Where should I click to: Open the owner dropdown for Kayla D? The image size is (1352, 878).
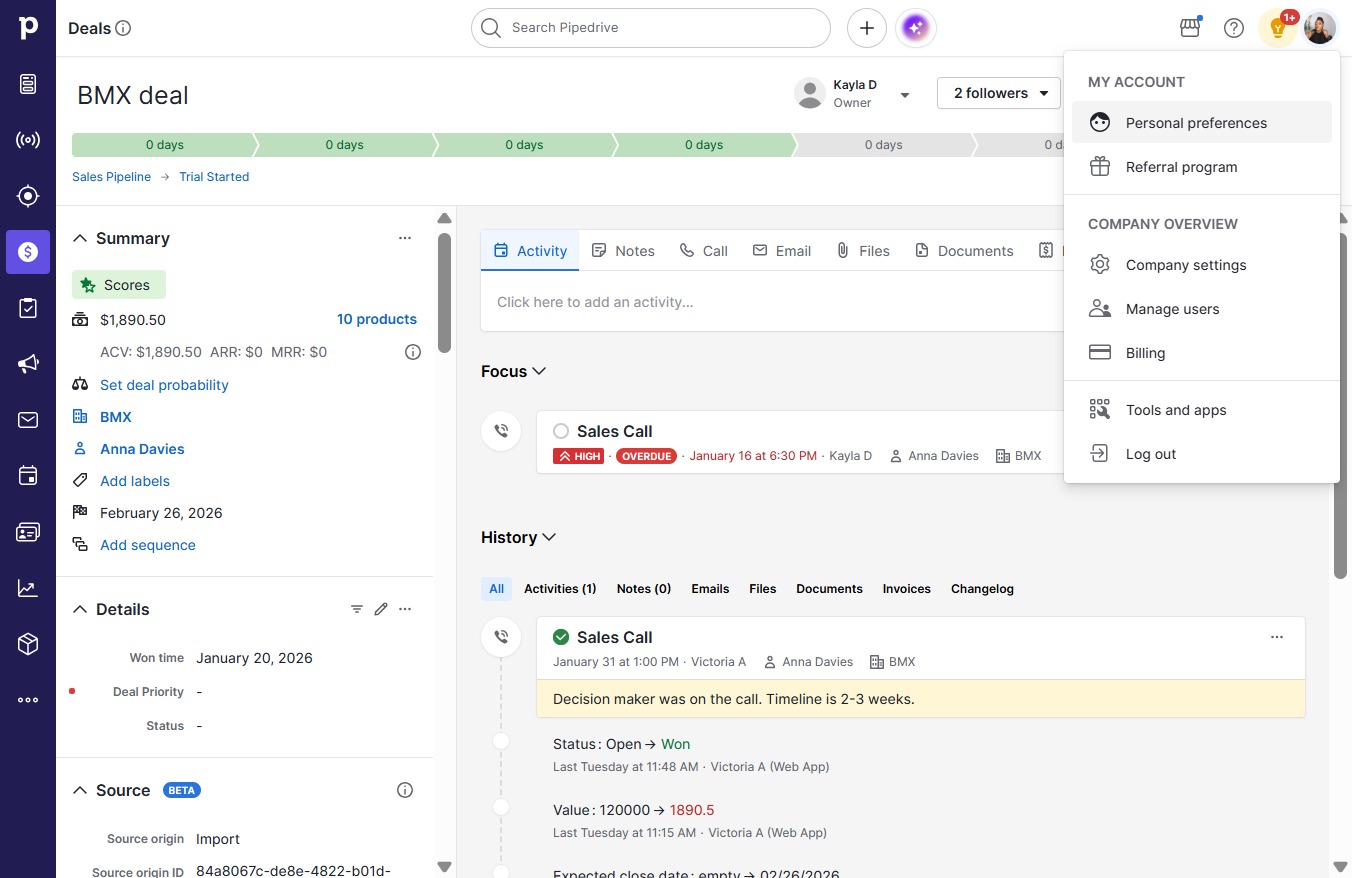[905, 95]
